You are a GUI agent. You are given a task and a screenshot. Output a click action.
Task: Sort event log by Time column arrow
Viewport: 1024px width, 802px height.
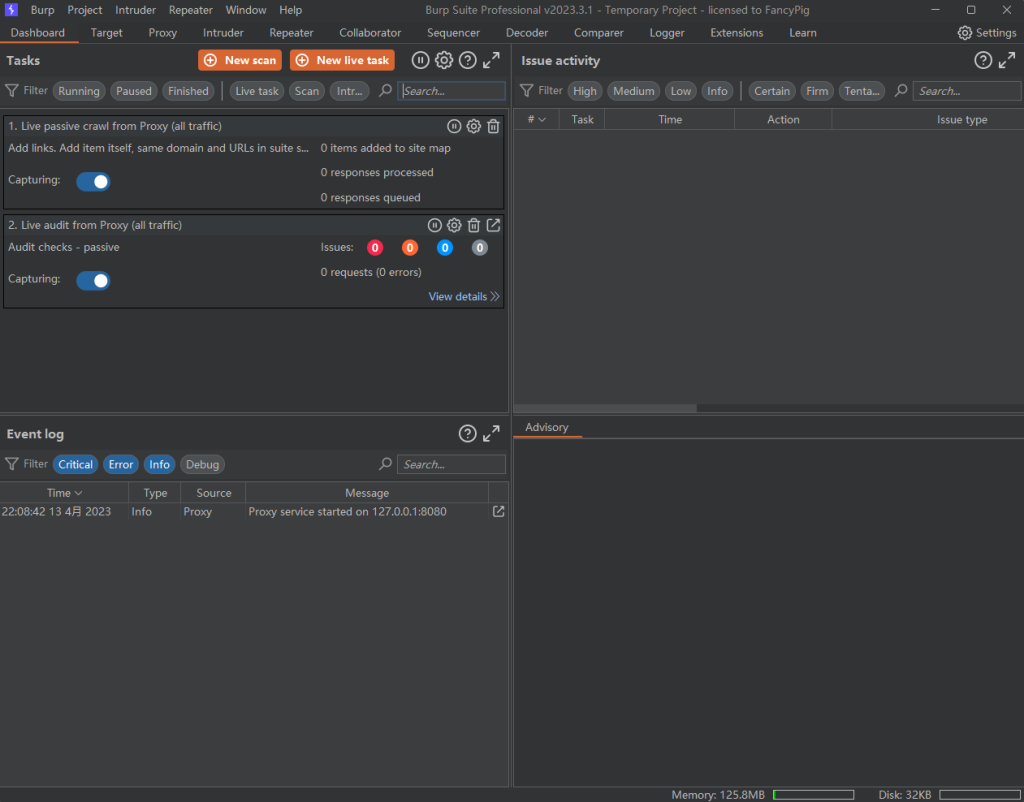(x=78, y=493)
